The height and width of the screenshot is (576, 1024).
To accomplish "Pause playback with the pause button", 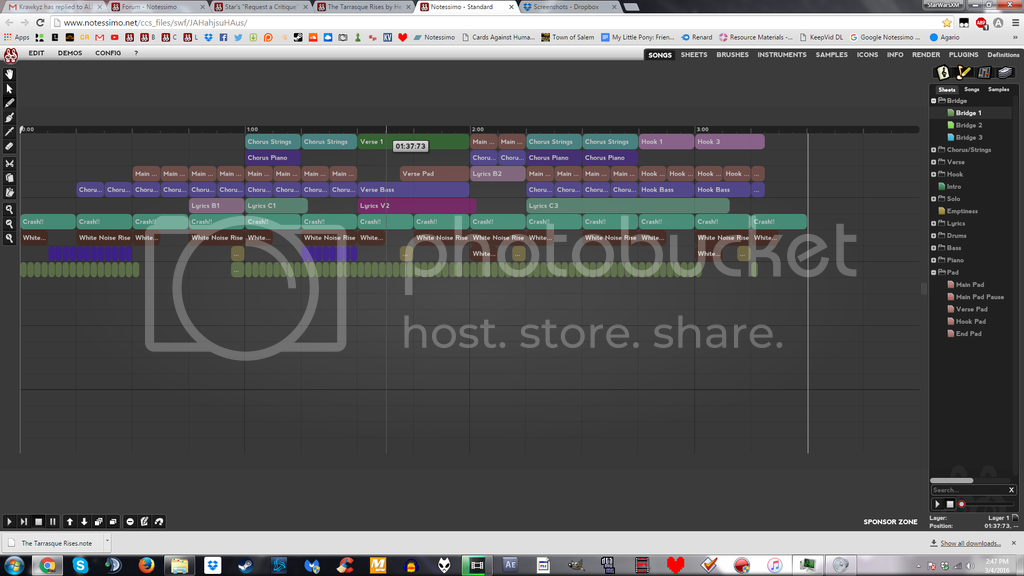I will [51, 521].
